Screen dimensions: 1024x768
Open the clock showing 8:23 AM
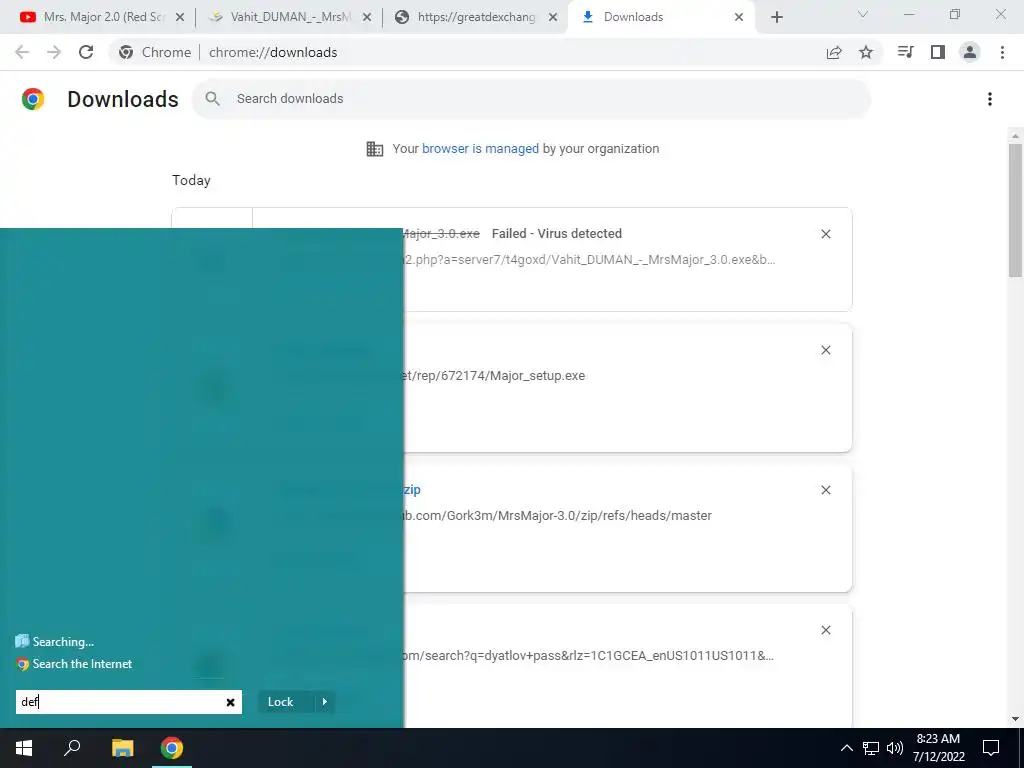(938, 748)
